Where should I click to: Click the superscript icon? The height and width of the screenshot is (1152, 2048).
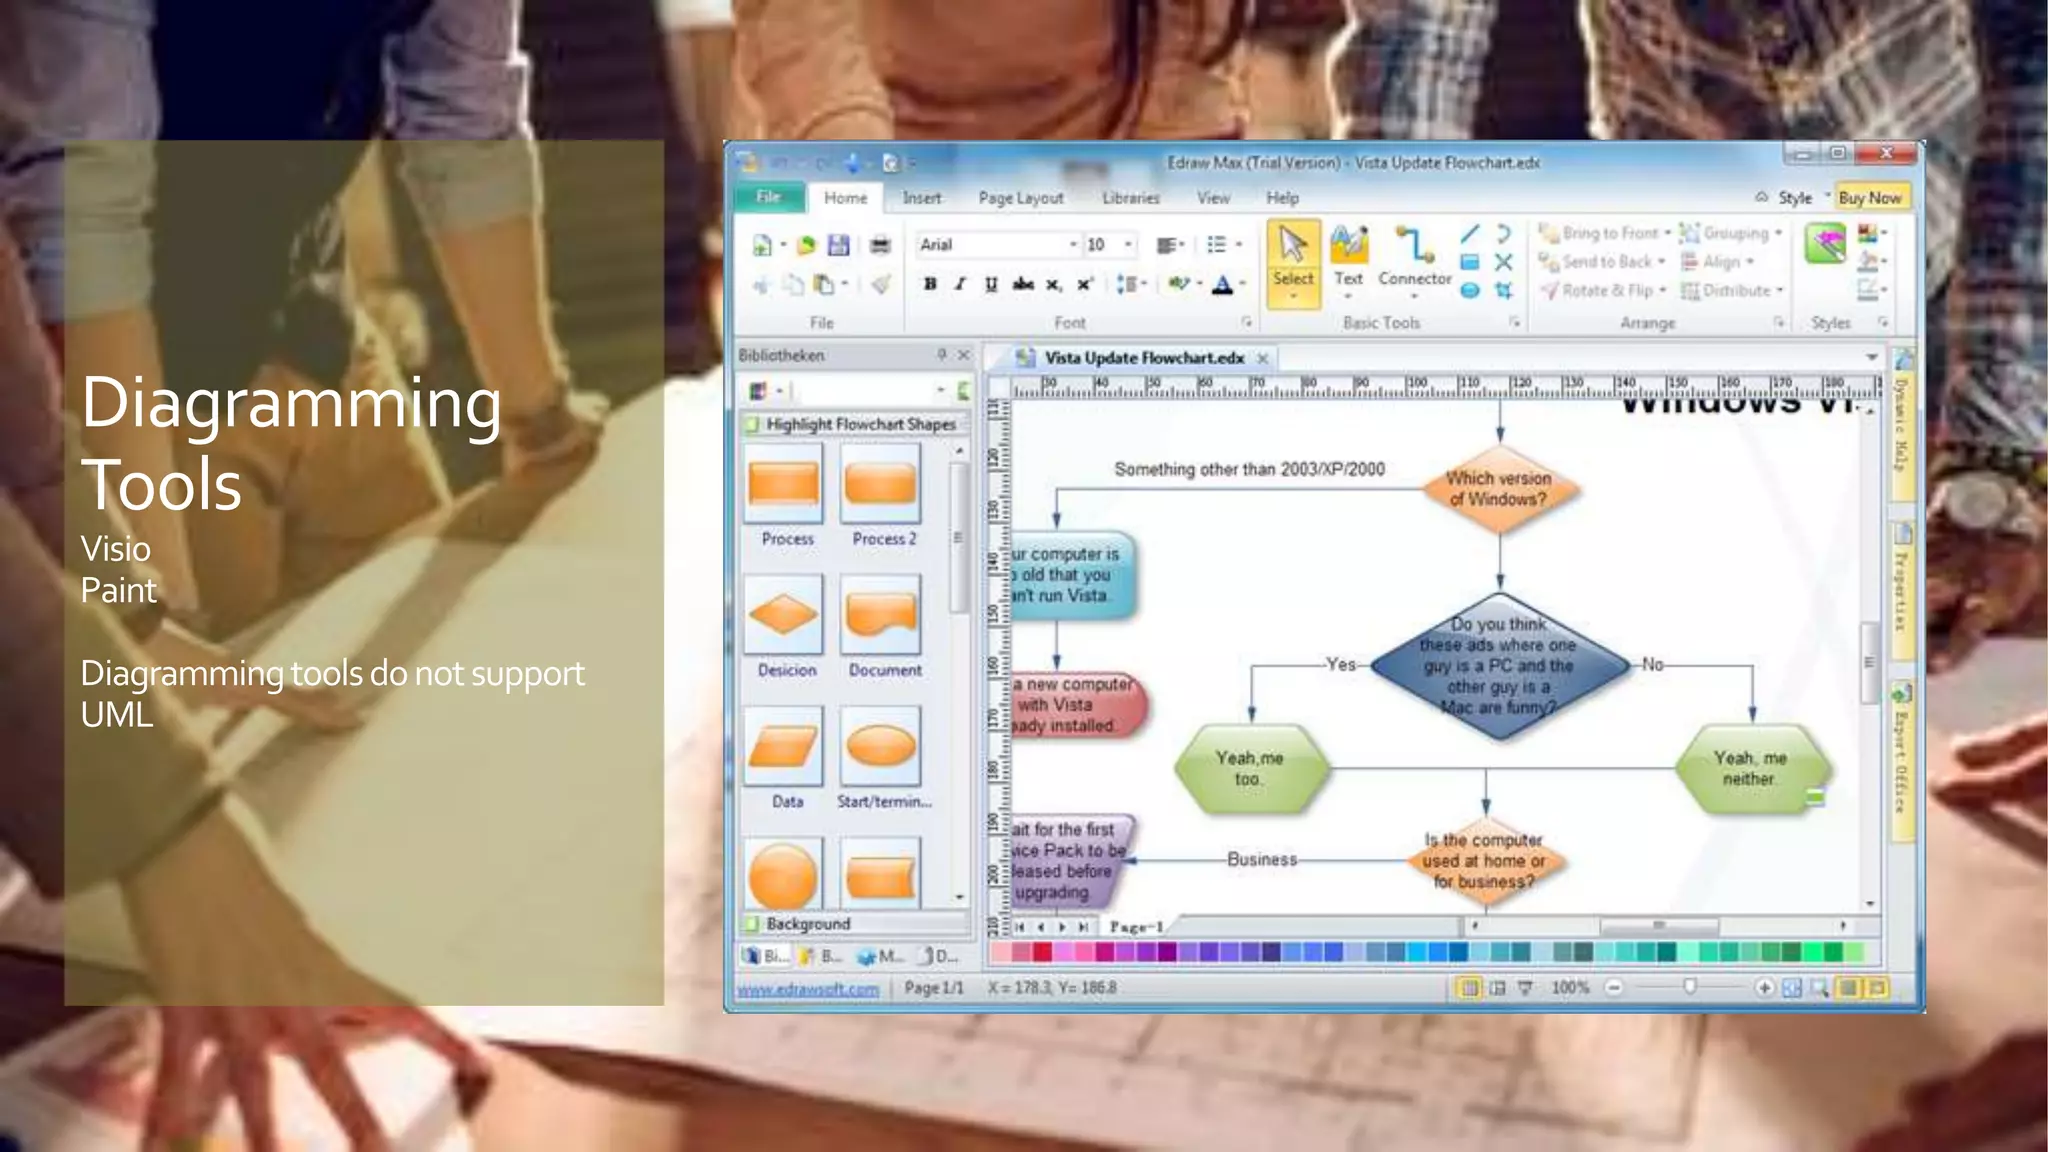(1084, 284)
